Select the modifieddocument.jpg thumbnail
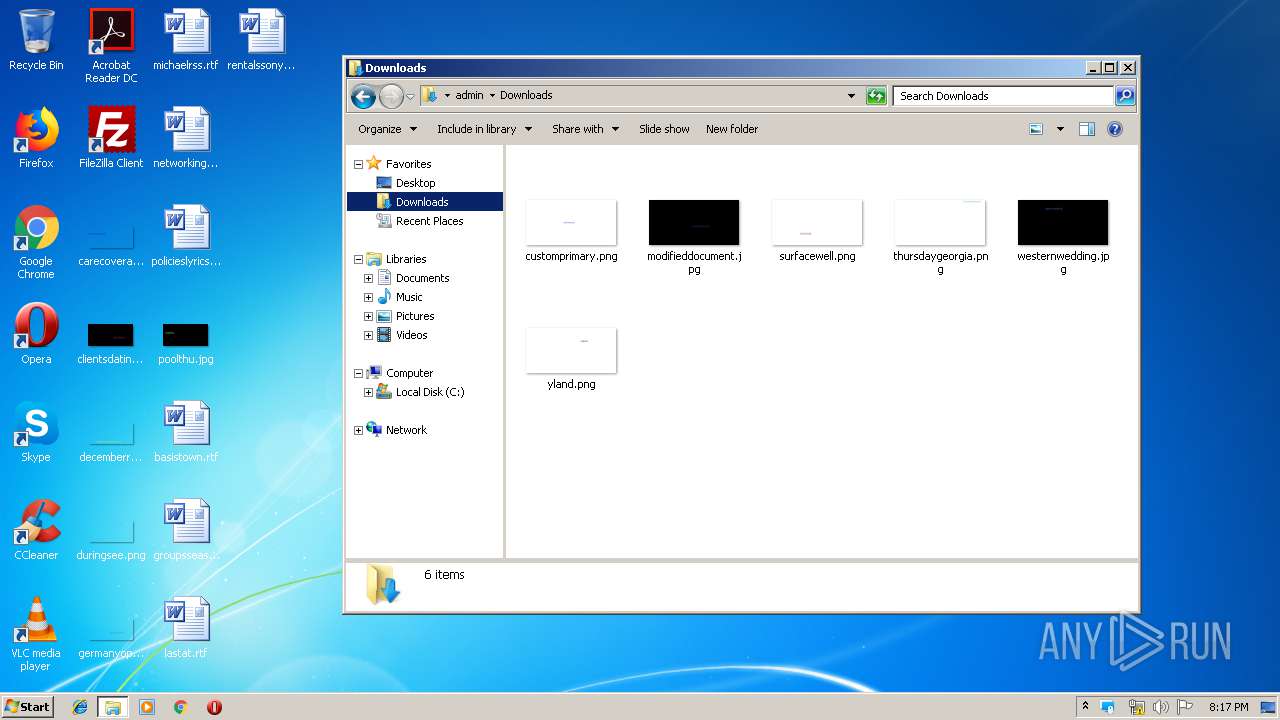 694,222
